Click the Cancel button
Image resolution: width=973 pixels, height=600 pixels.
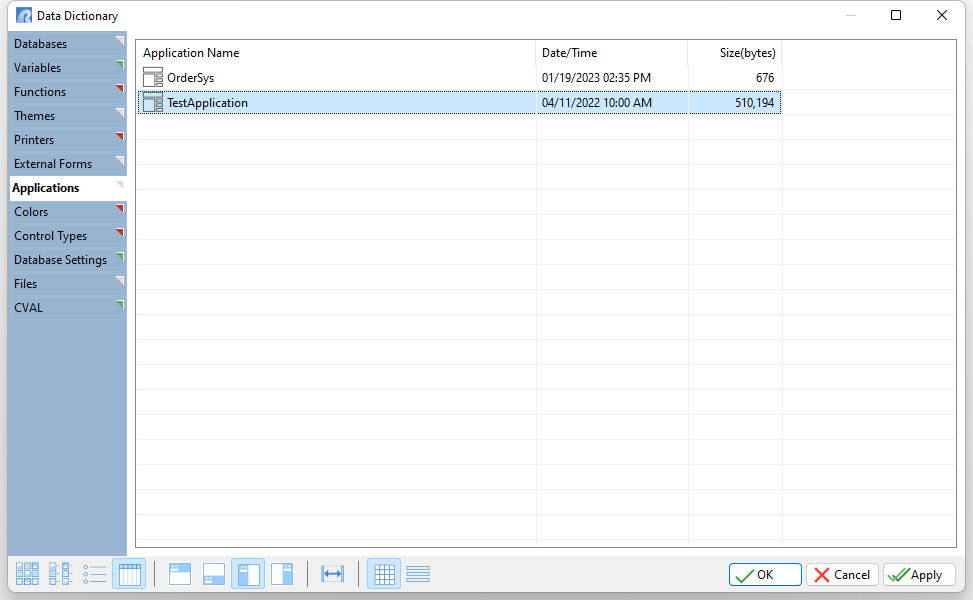[842, 575]
